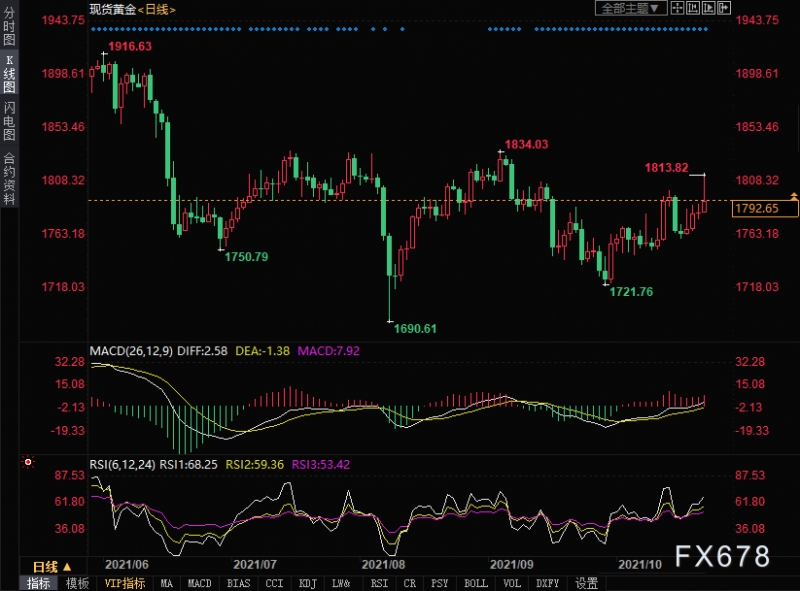The height and width of the screenshot is (591, 800).
Task: Select the K线图 side tab
Action: (9, 73)
